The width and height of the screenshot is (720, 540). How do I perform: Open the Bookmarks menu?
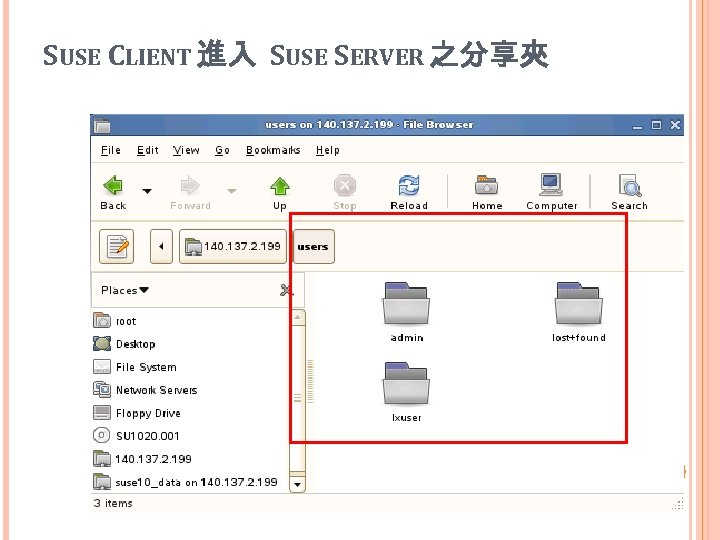coord(273,150)
